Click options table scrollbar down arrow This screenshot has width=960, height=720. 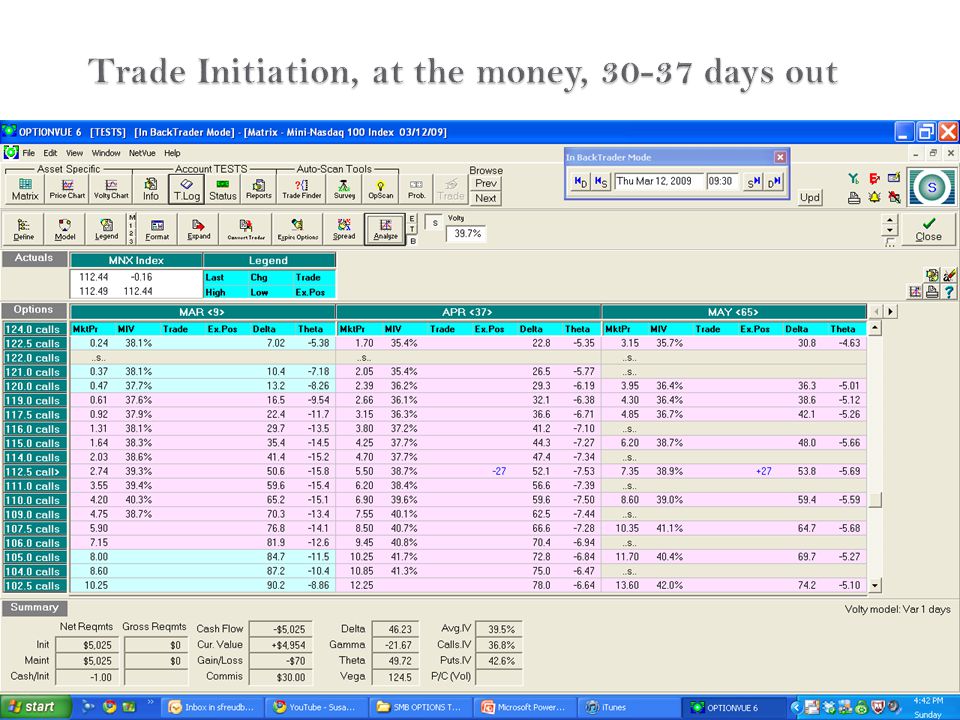pos(875,585)
